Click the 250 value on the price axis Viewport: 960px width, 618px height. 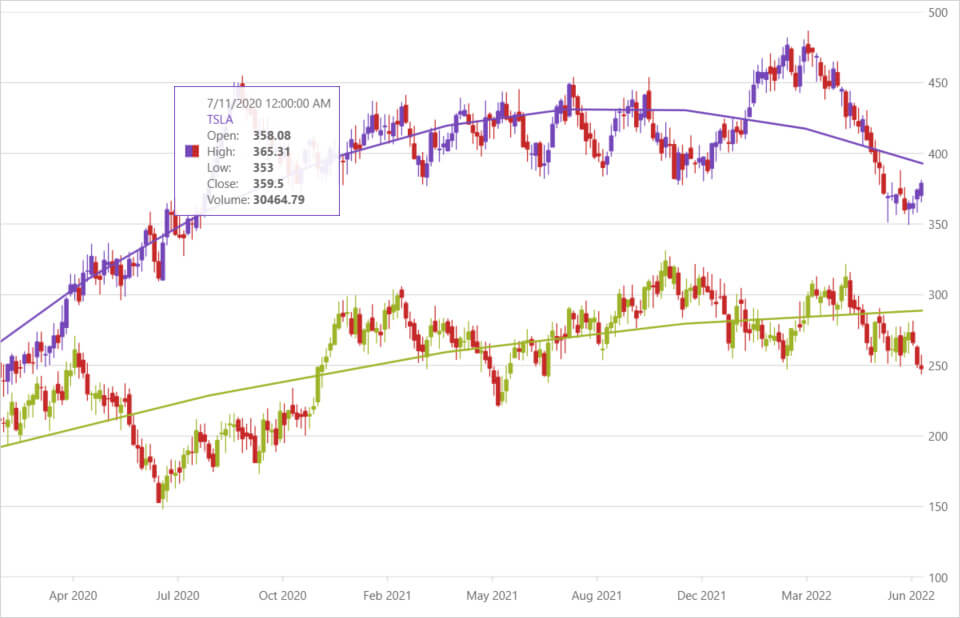click(x=938, y=366)
